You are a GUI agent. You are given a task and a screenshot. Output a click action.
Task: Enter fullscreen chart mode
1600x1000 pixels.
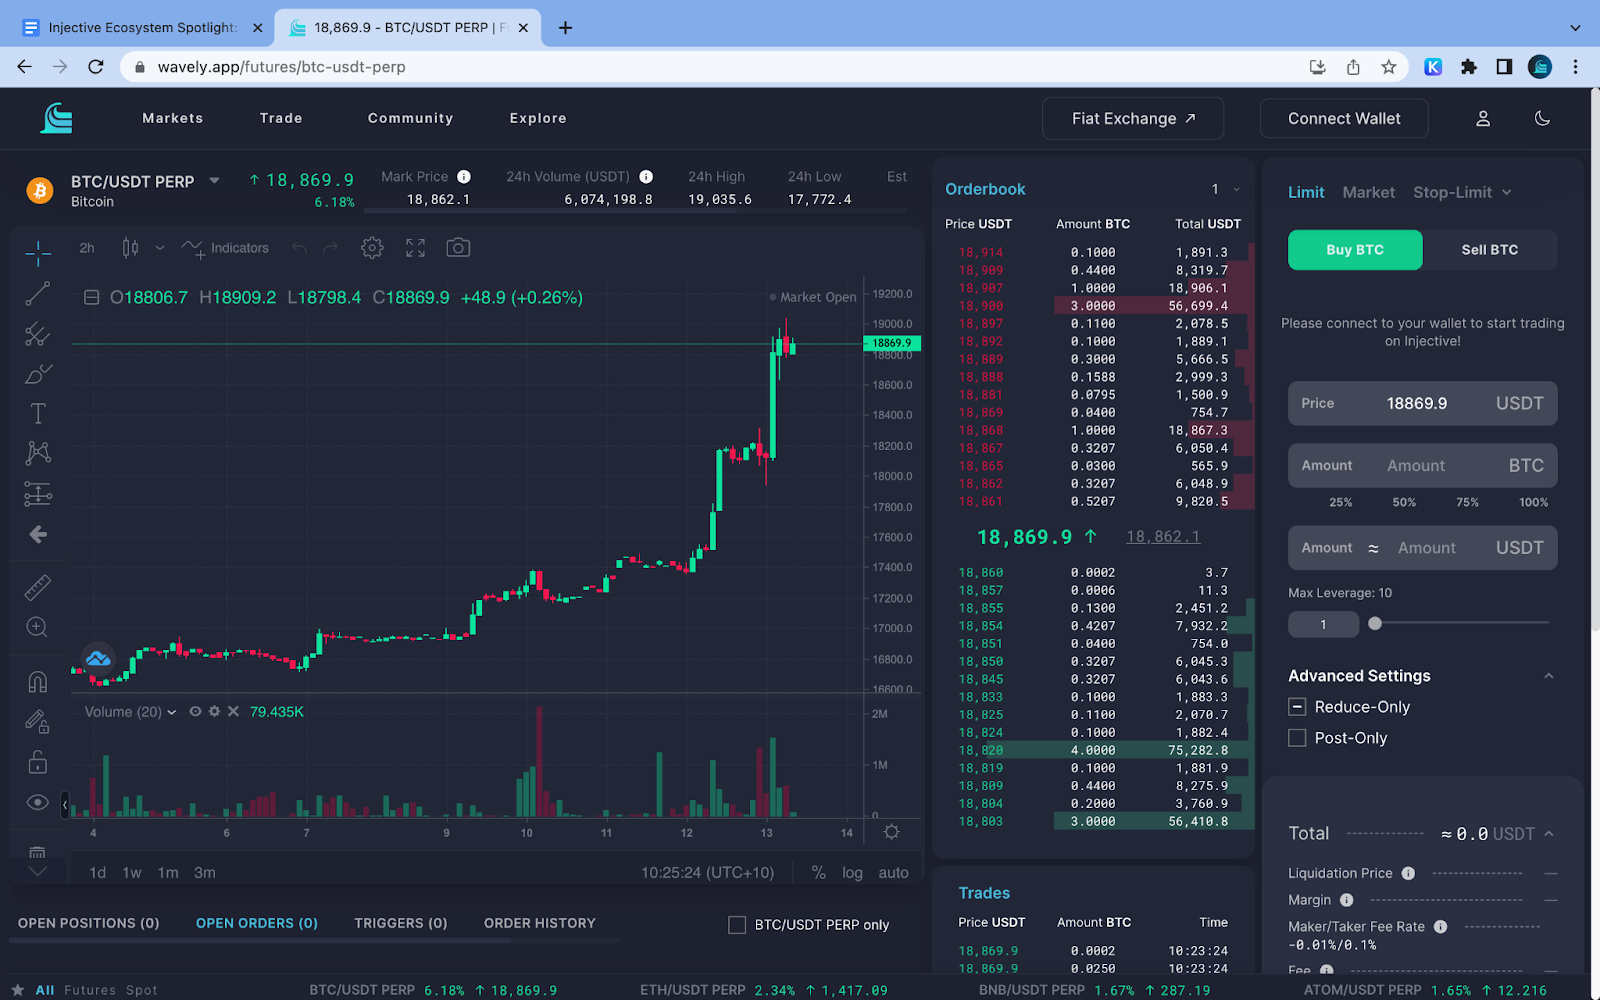click(x=416, y=248)
